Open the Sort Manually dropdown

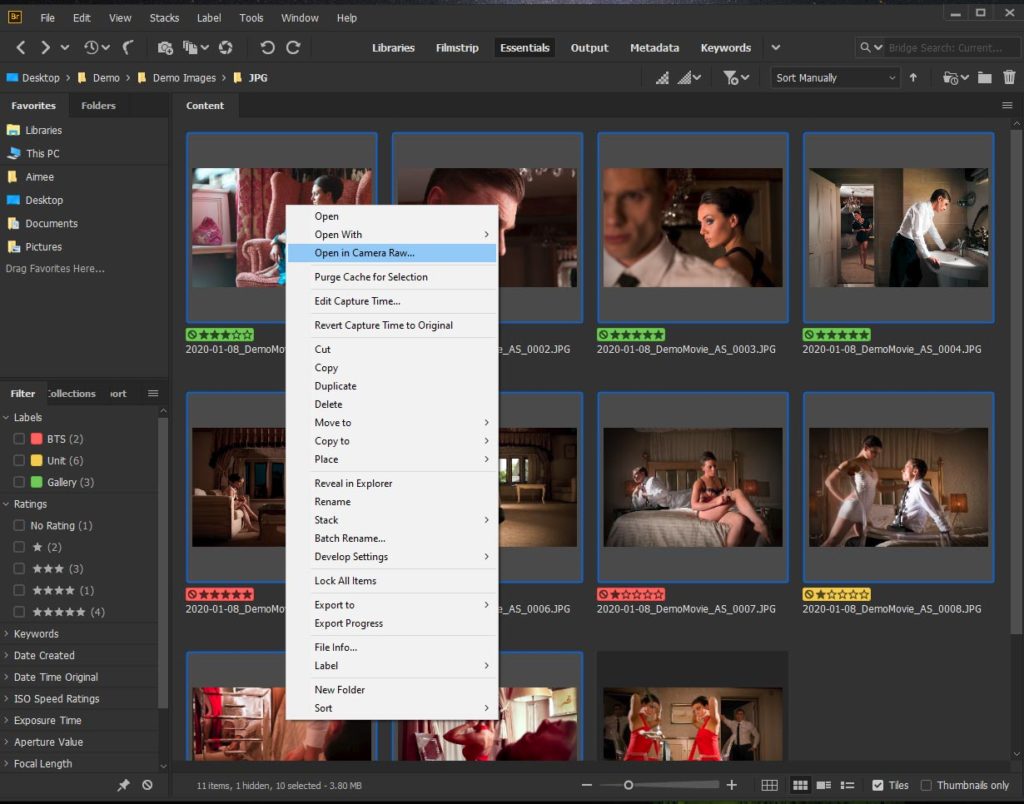click(x=835, y=78)
